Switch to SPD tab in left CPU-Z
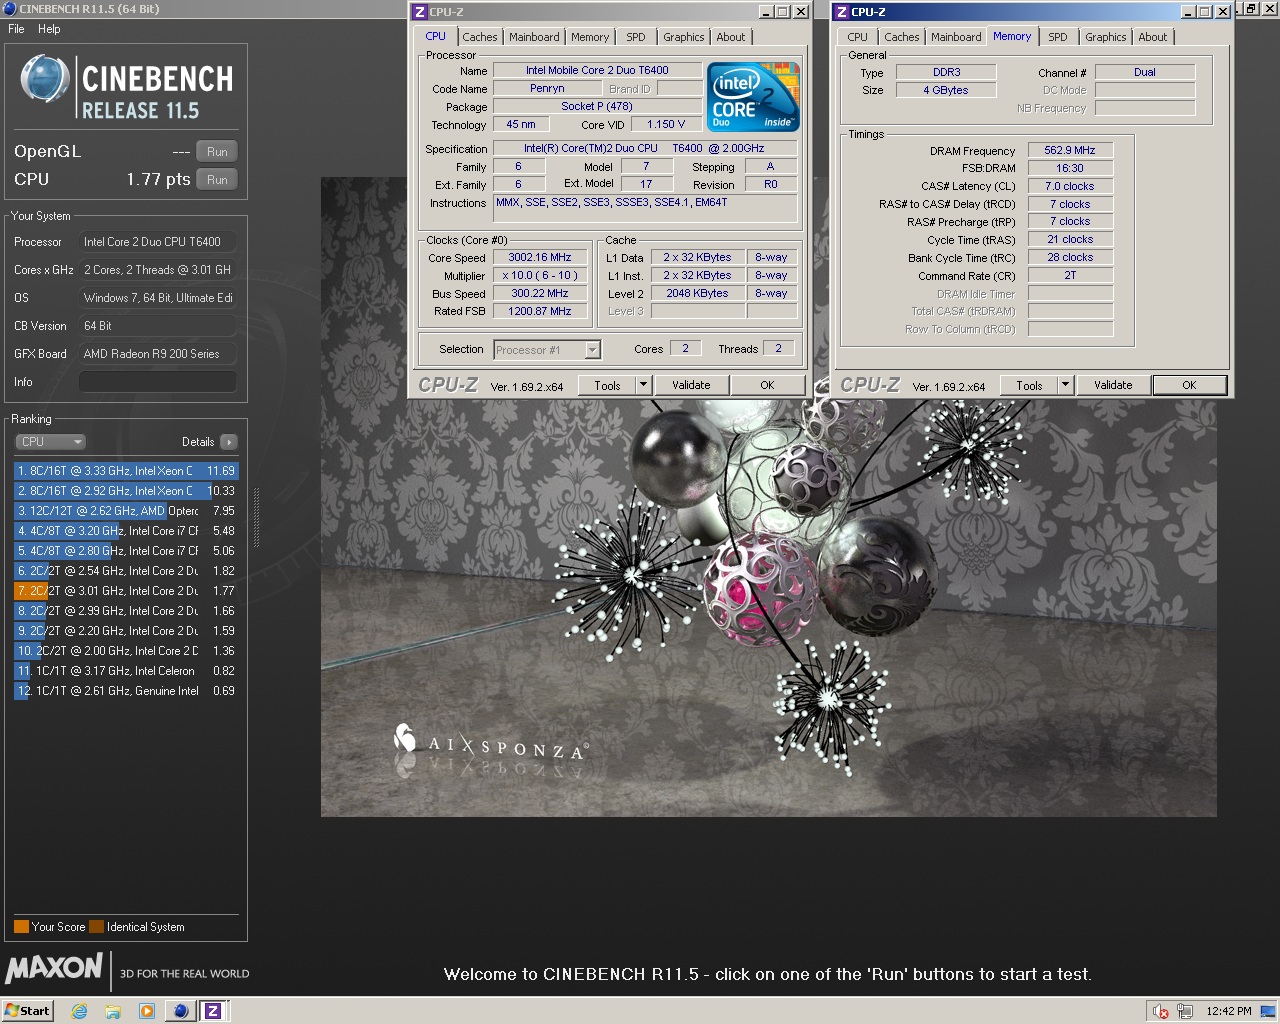The width and height of the screenshot is (1280, 1024). [x=636, y=37]
